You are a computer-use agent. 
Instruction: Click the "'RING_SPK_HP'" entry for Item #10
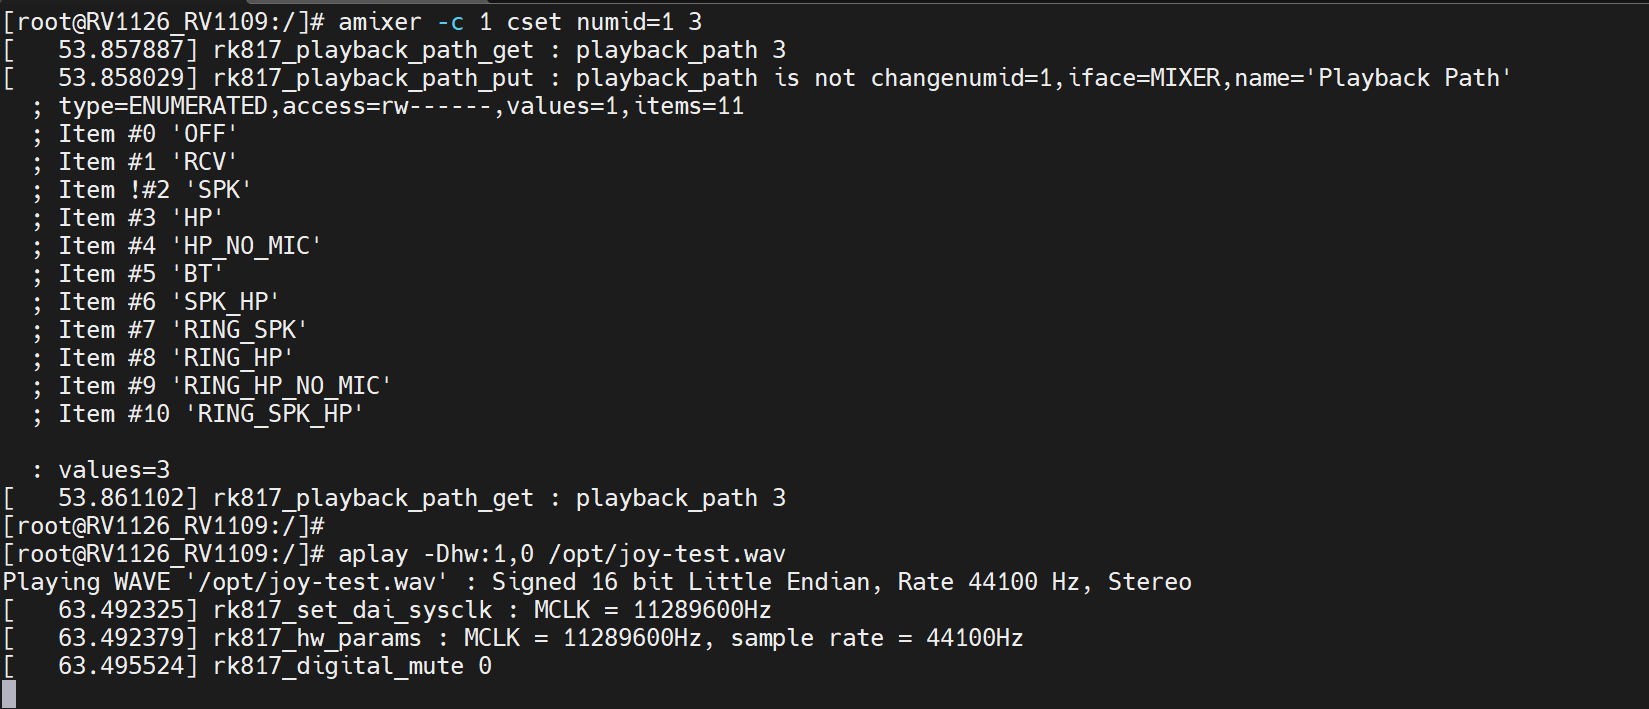coord(274,414)
